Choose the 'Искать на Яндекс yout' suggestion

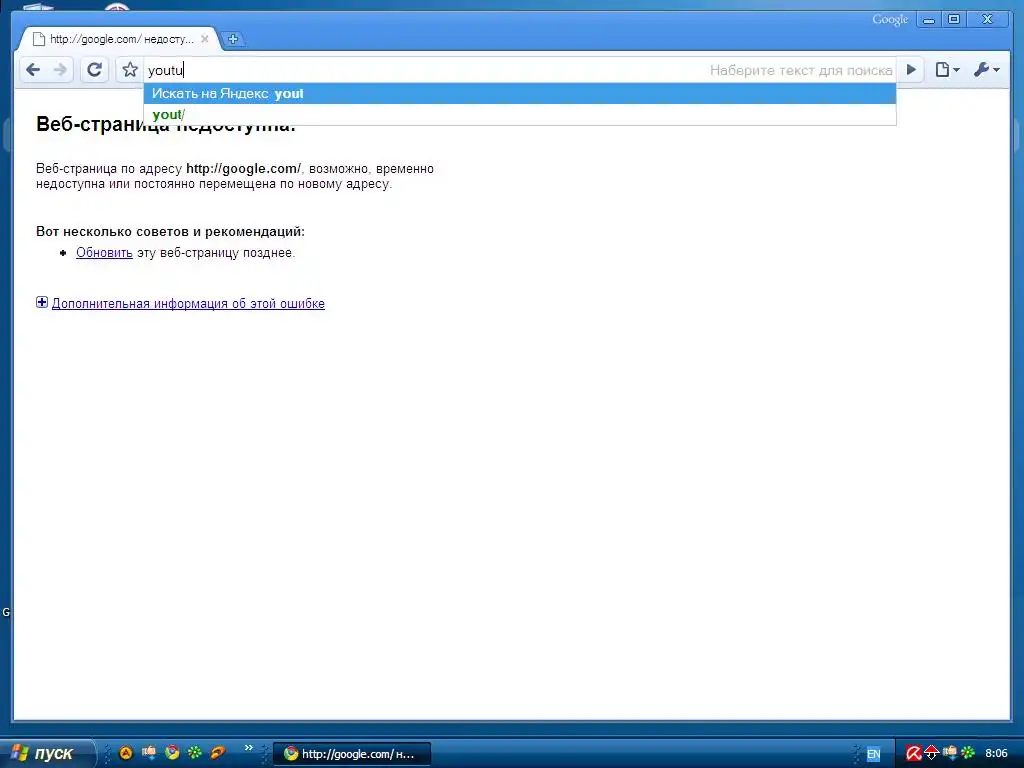pos(520,93)
